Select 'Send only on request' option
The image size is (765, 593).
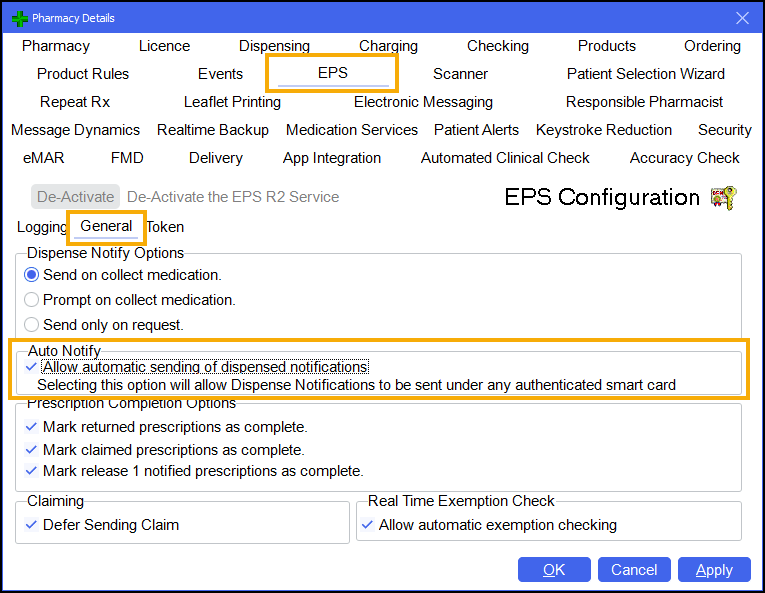[x=33, y=325]
